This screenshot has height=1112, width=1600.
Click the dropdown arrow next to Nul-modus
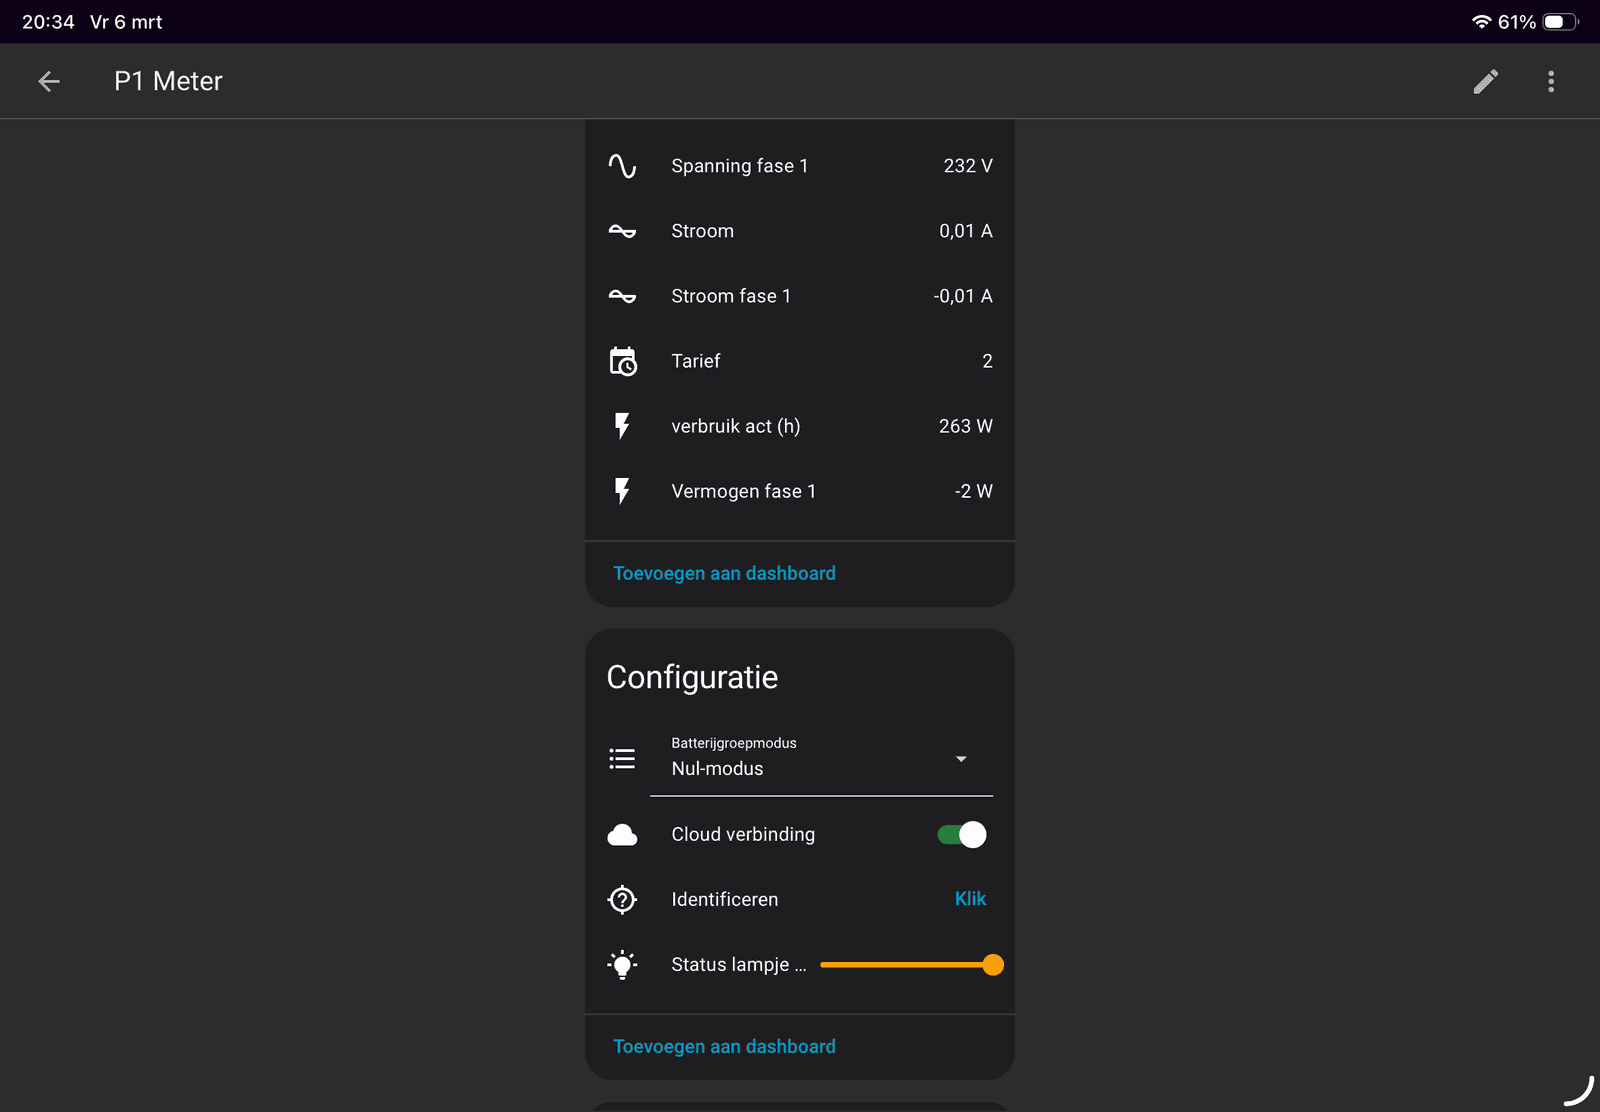pos(961,760)
